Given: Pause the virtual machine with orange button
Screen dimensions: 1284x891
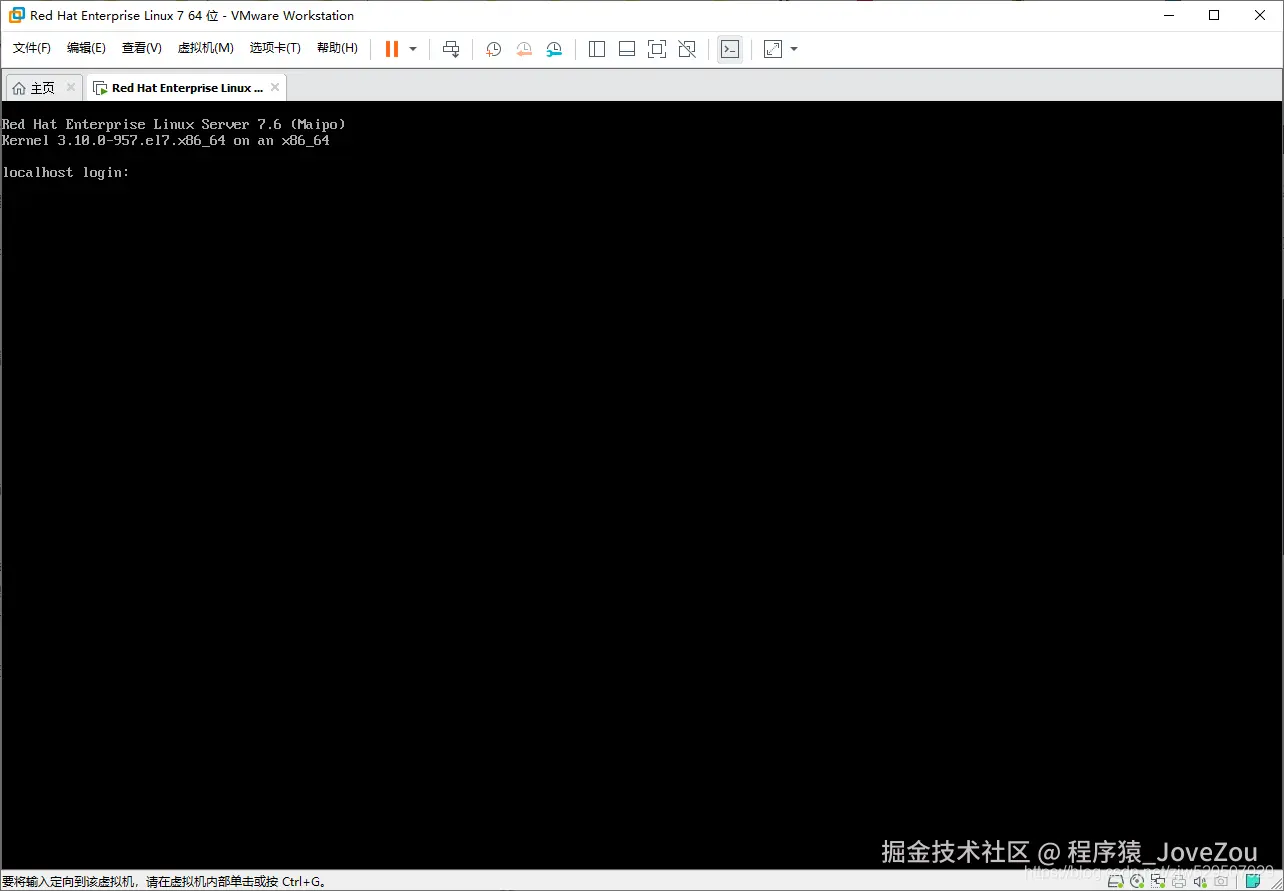Looking at the screenshot, I should click(392, 49).
